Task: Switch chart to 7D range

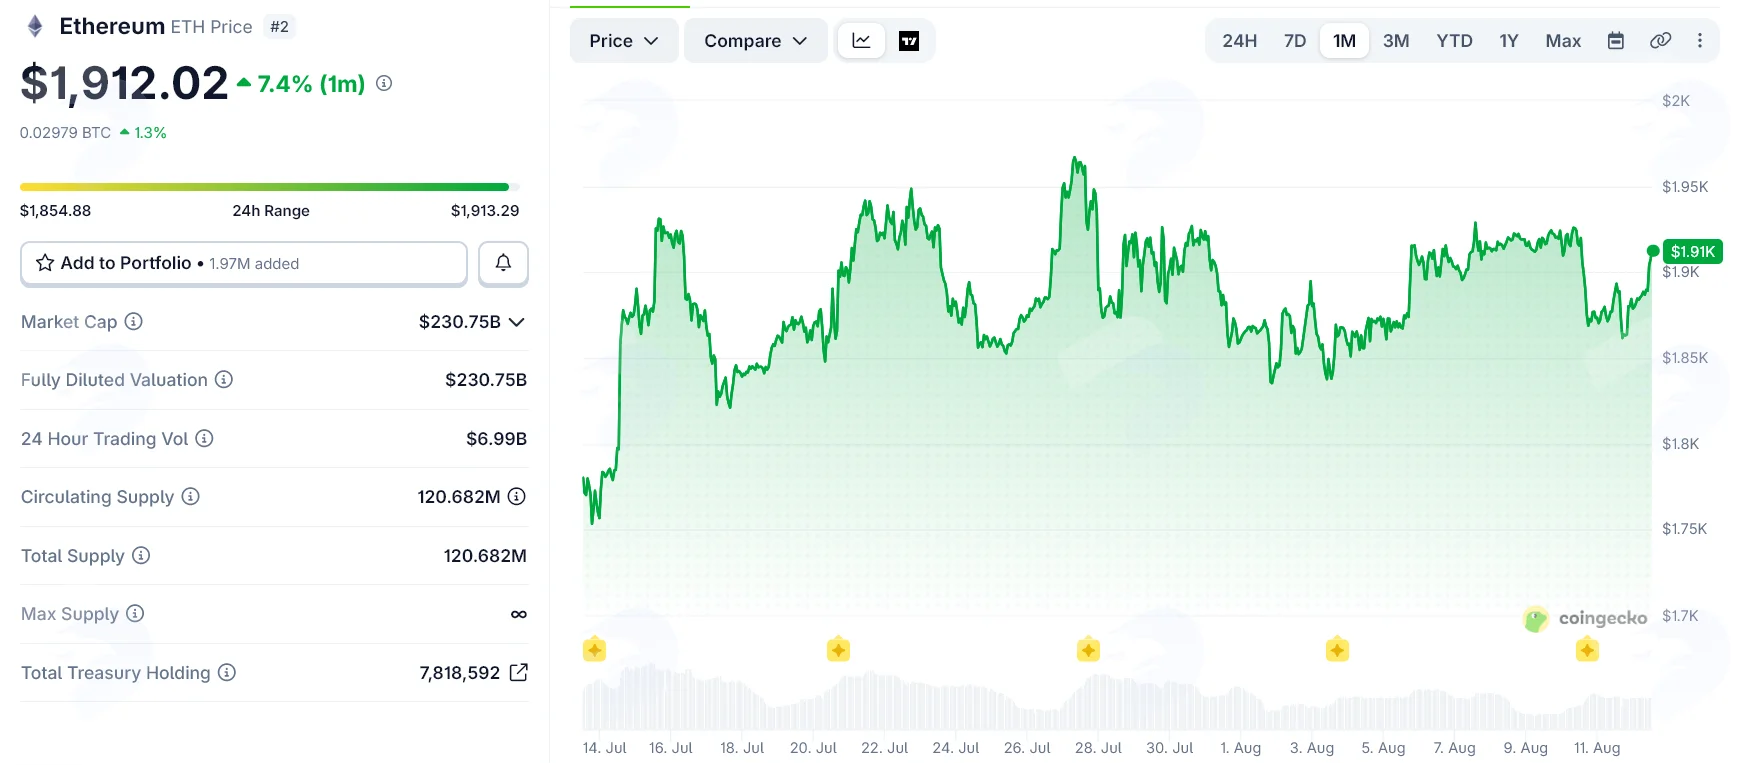Action: [1295, 41]
